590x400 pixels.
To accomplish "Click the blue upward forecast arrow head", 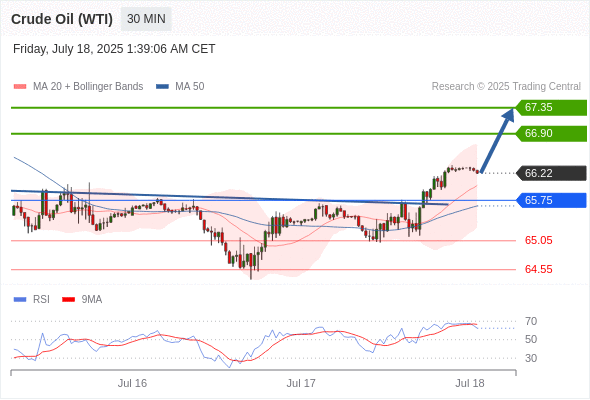I will (x=509, y=114).
